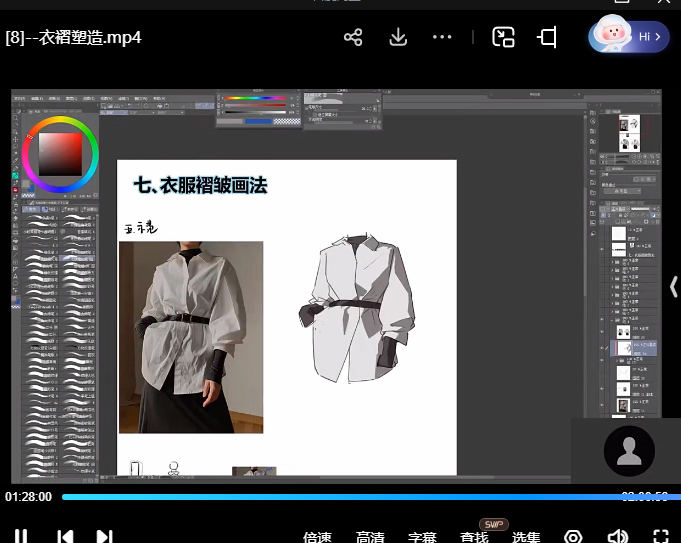Switch to picture-in-picture mini window

pos(503,38)
